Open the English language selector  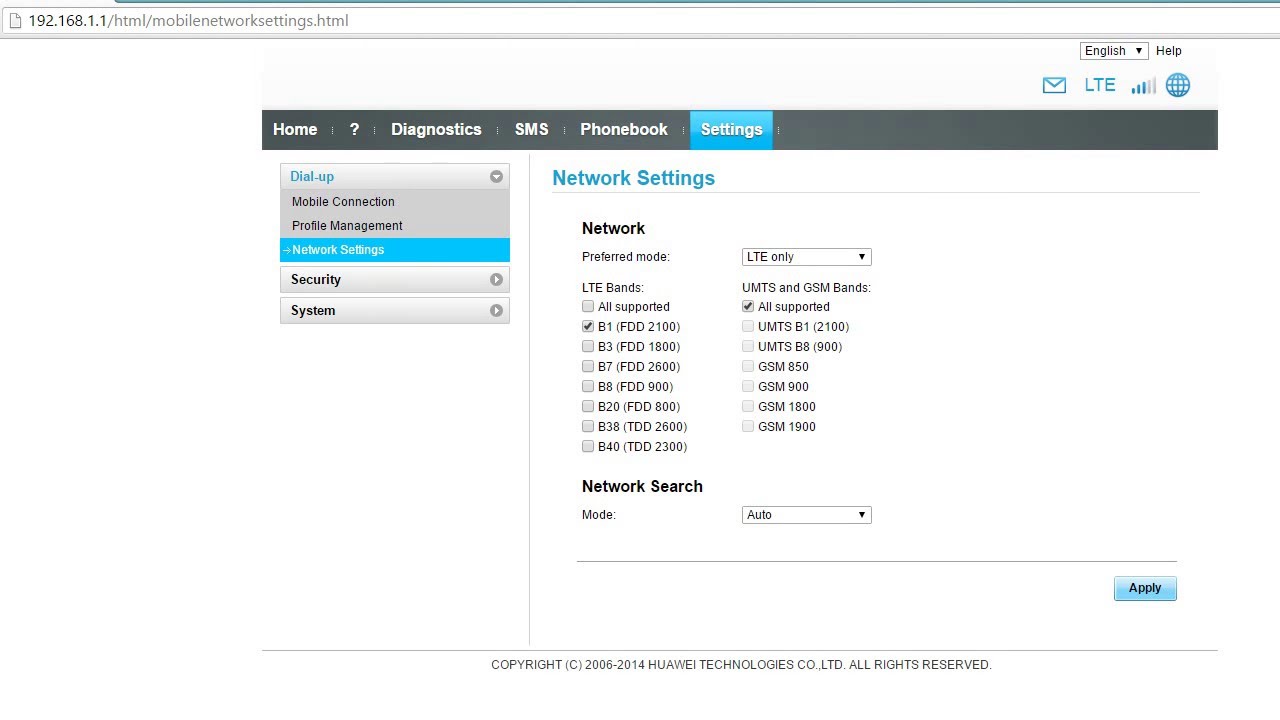click(1114, 51)
